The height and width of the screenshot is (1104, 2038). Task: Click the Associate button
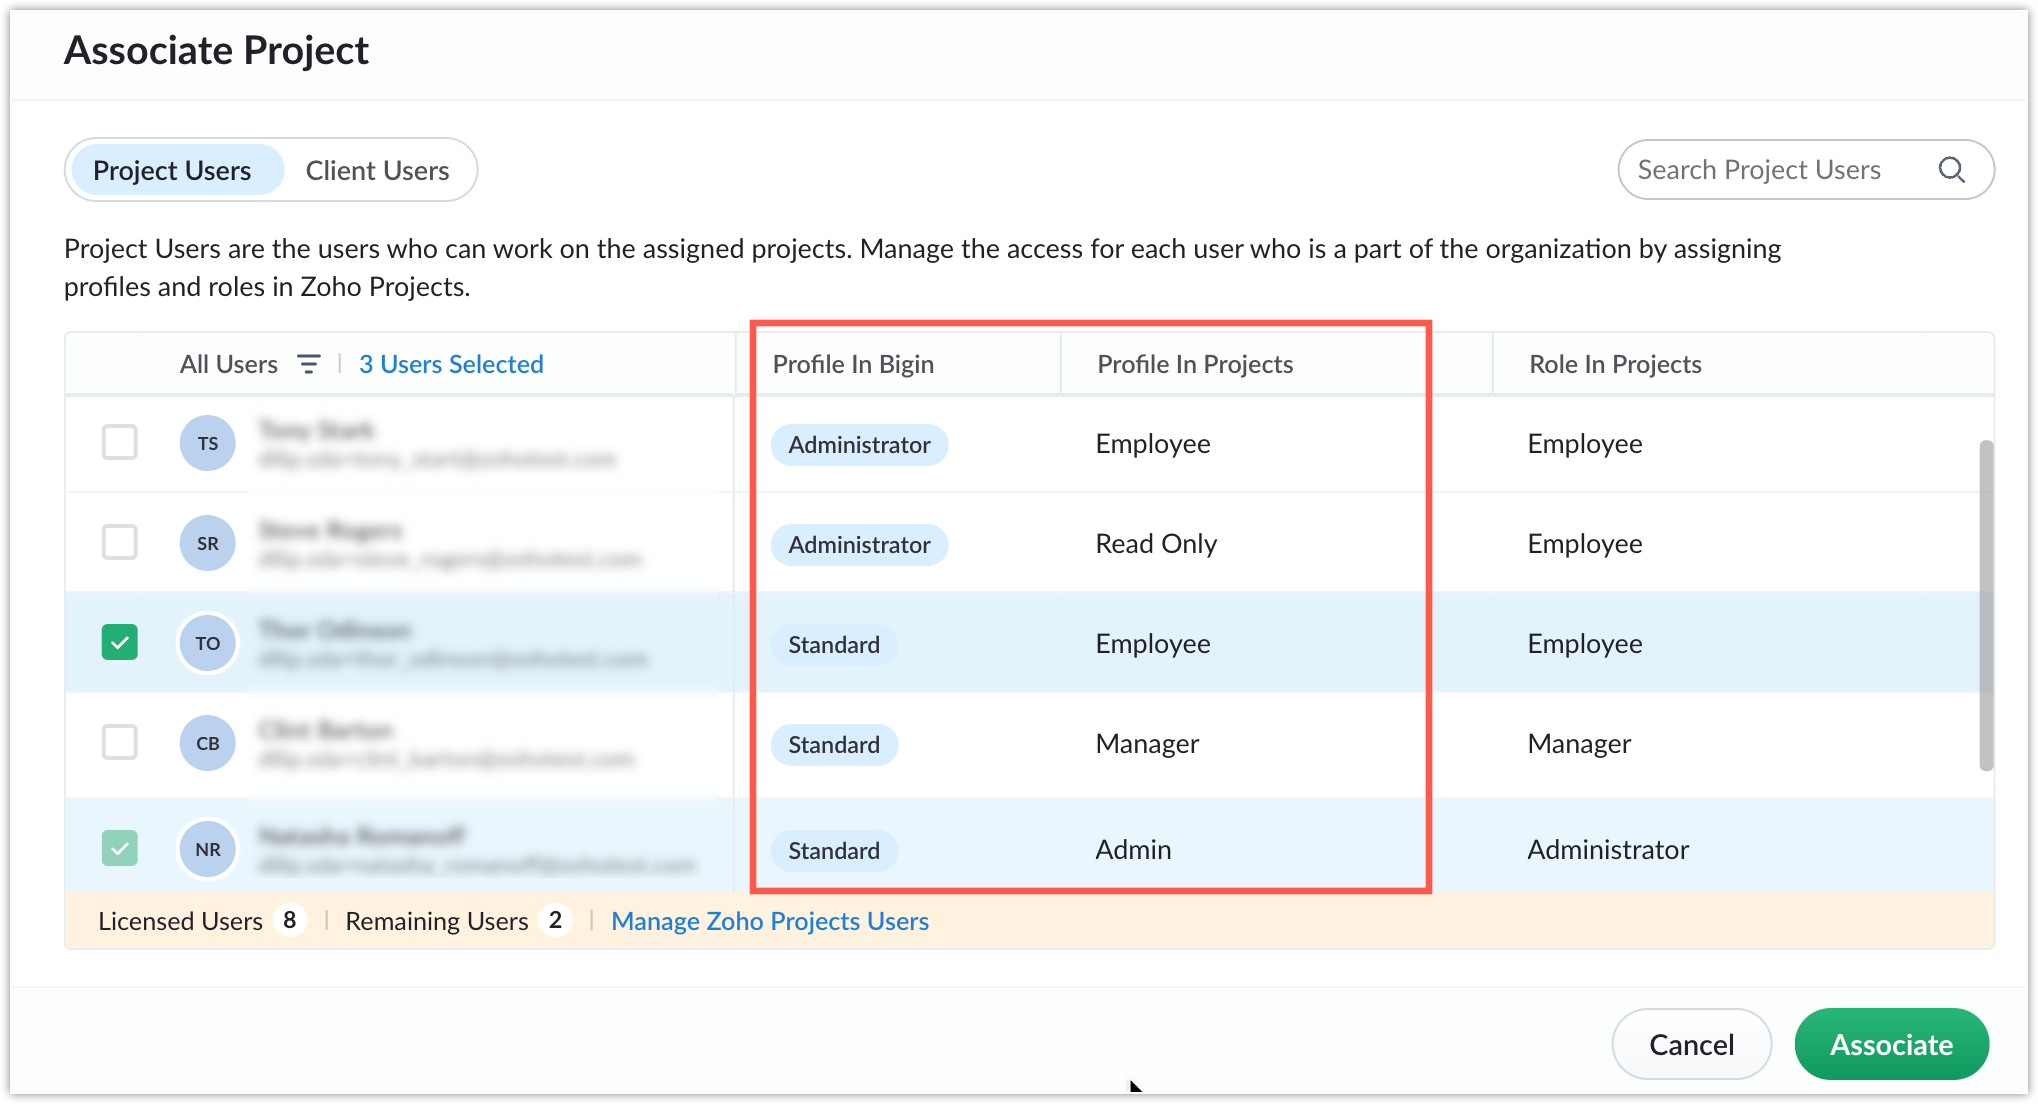[x=1891, y=1044]
